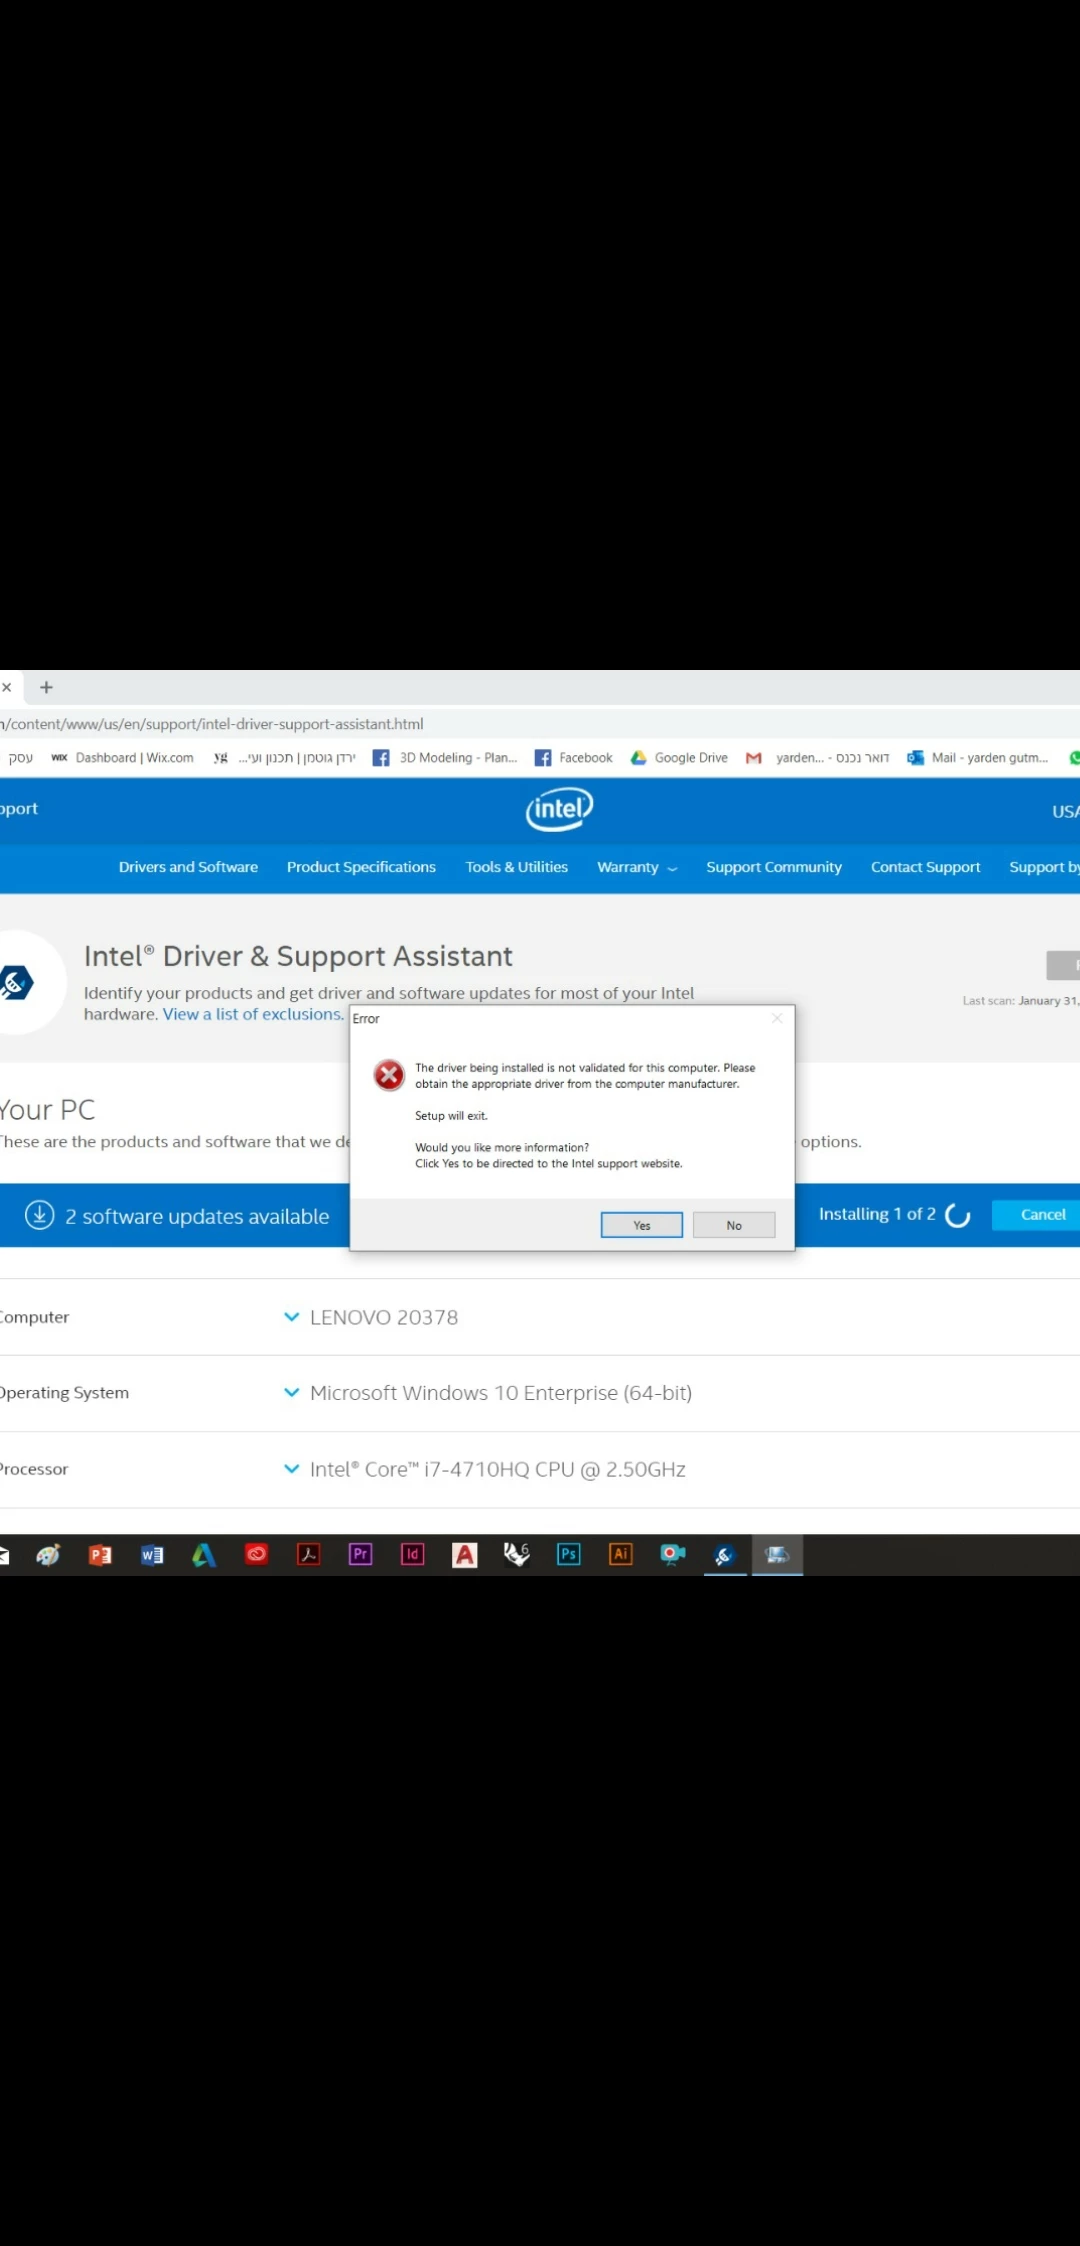Image resolution: width=1080 pixels, height=2246 pixels.
Task: Open the Hebrew yg bookmark
Action: point(284,758)
